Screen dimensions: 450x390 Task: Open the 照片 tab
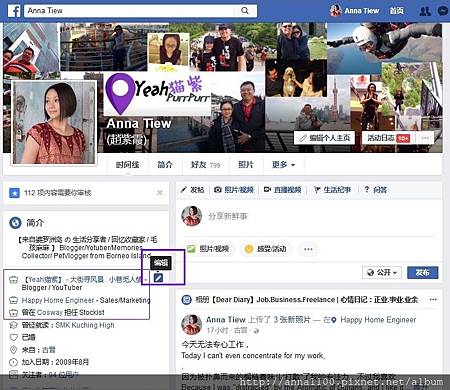[246, 165]
